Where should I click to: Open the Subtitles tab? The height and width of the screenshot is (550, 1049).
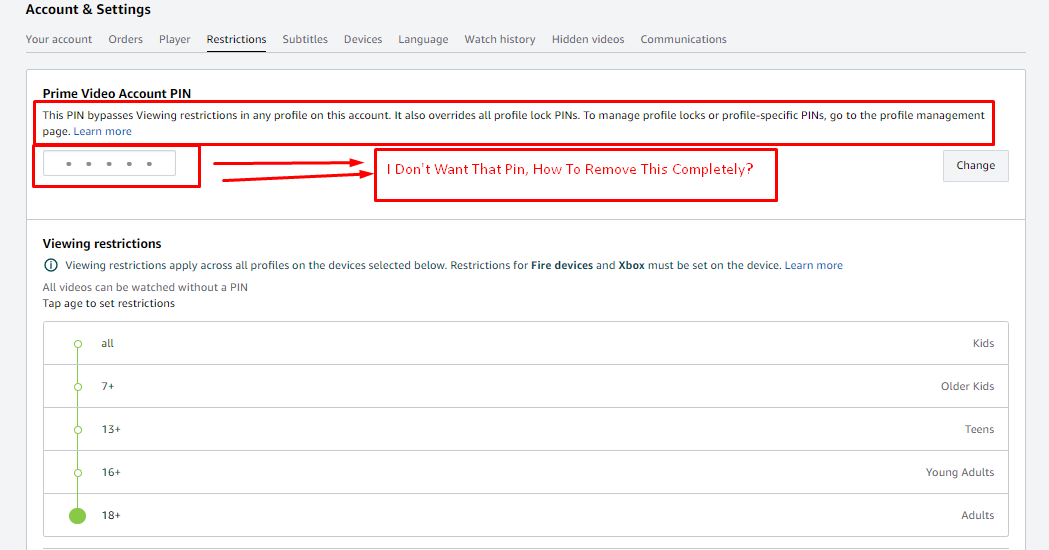pyautogui.click(x=305, y=40)
